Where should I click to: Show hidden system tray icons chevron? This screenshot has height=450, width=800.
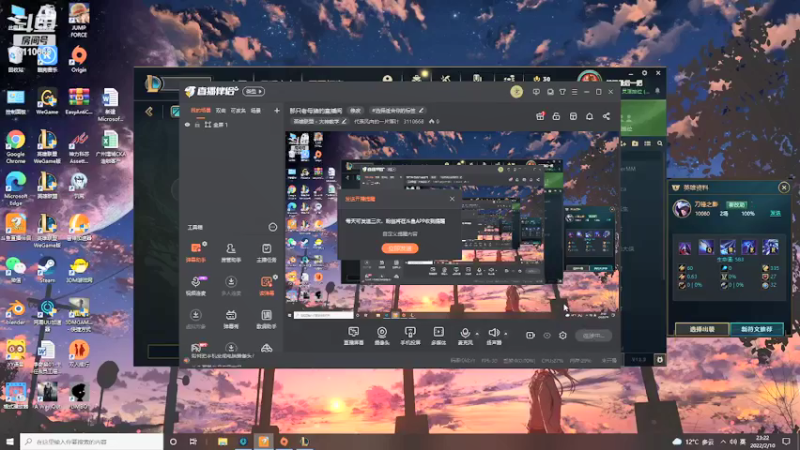(723, 441)
